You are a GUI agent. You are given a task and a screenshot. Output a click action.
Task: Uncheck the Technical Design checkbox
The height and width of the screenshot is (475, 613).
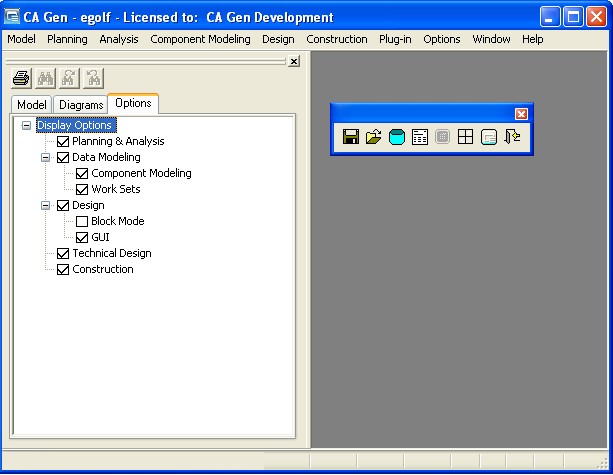pos(63,253)
